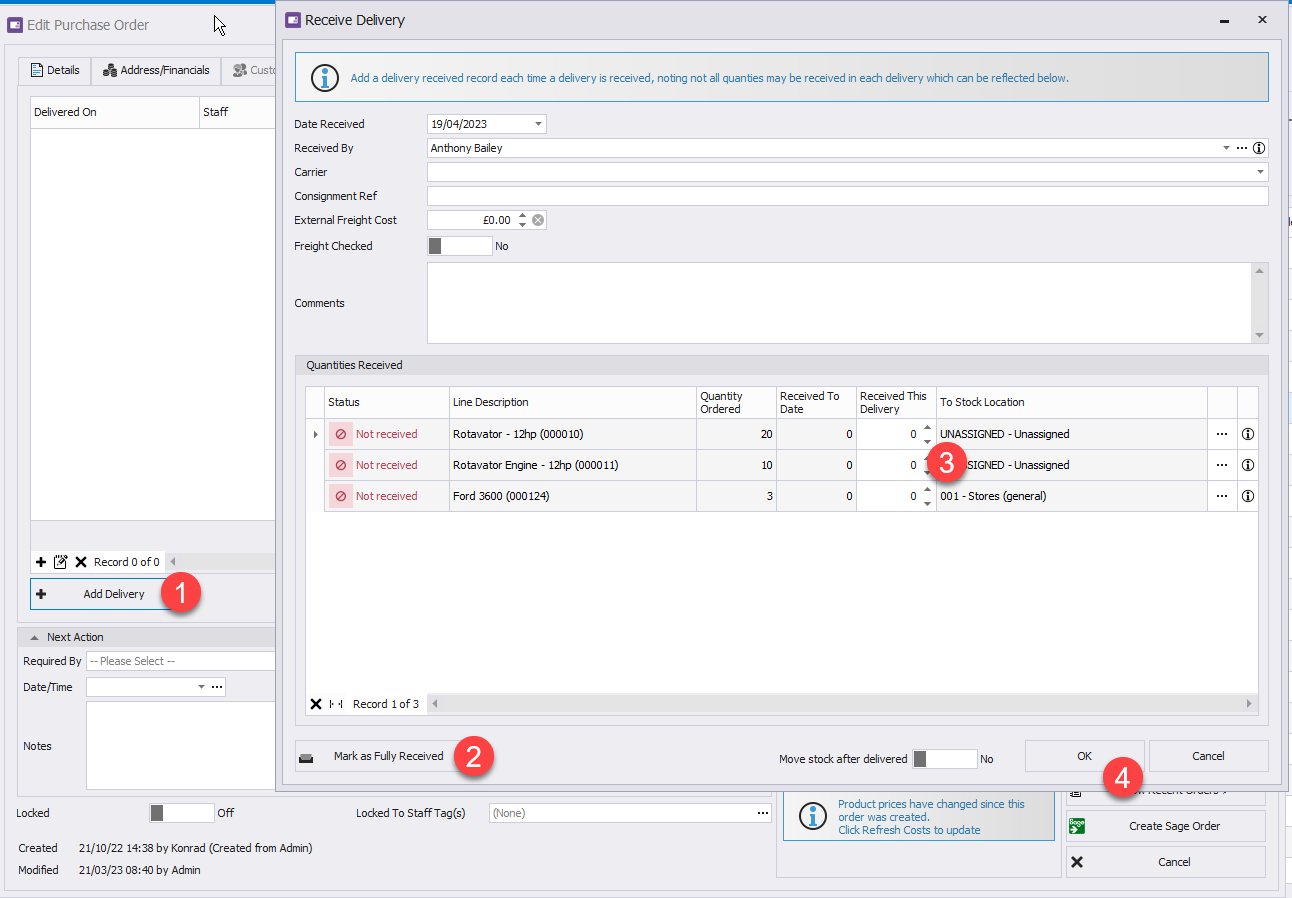
Task: Click the horizontal scrollbar in Quantities Received
Action: (x=840, y=704)
